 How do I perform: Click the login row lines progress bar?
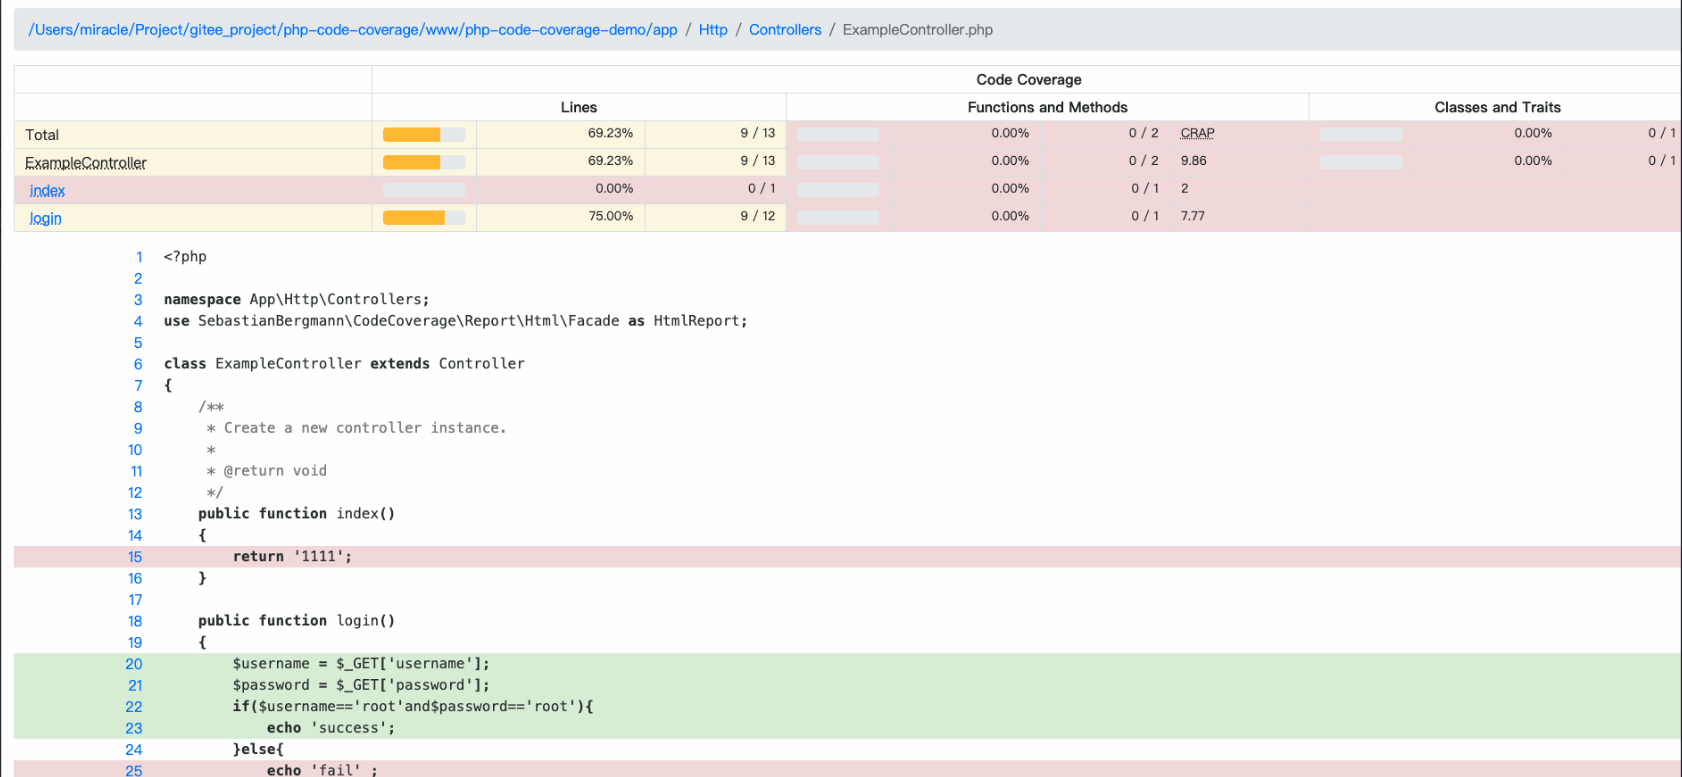pyautogui.click(x=424, y=218)
